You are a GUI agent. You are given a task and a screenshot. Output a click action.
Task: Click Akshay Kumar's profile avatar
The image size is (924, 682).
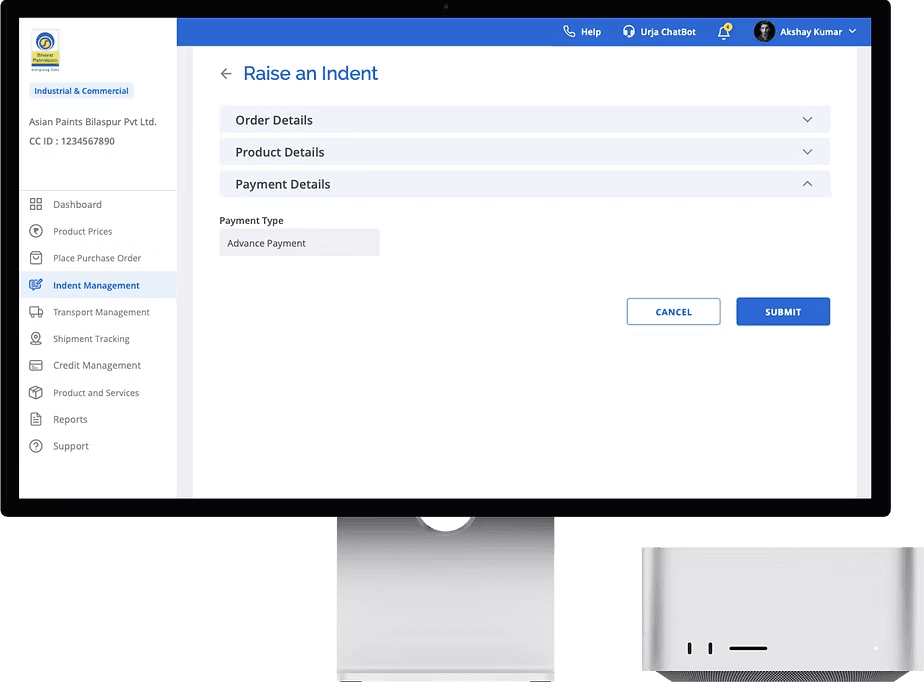[x=764, y=31]
